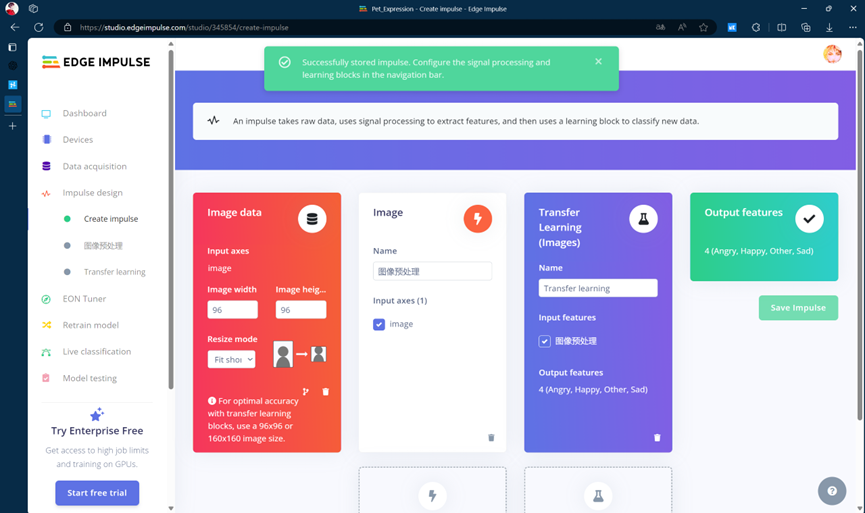This screenshot has width=865, height=513.
Task: Click the Image data database icon
Action: [x=312, y=219]
